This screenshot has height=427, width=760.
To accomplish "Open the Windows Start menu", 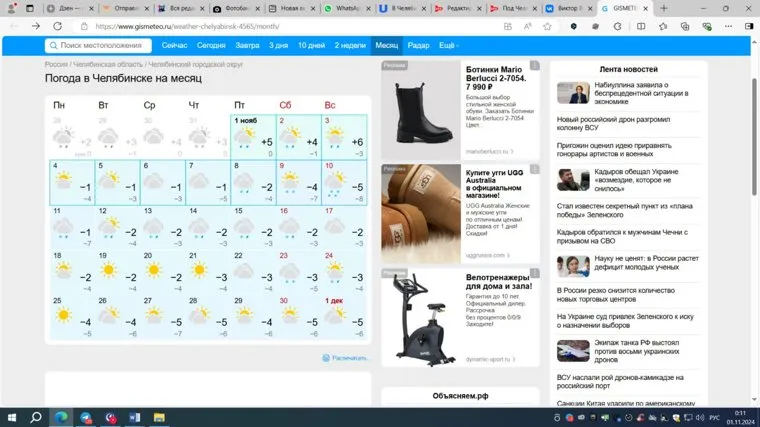I will pos(11,417).
